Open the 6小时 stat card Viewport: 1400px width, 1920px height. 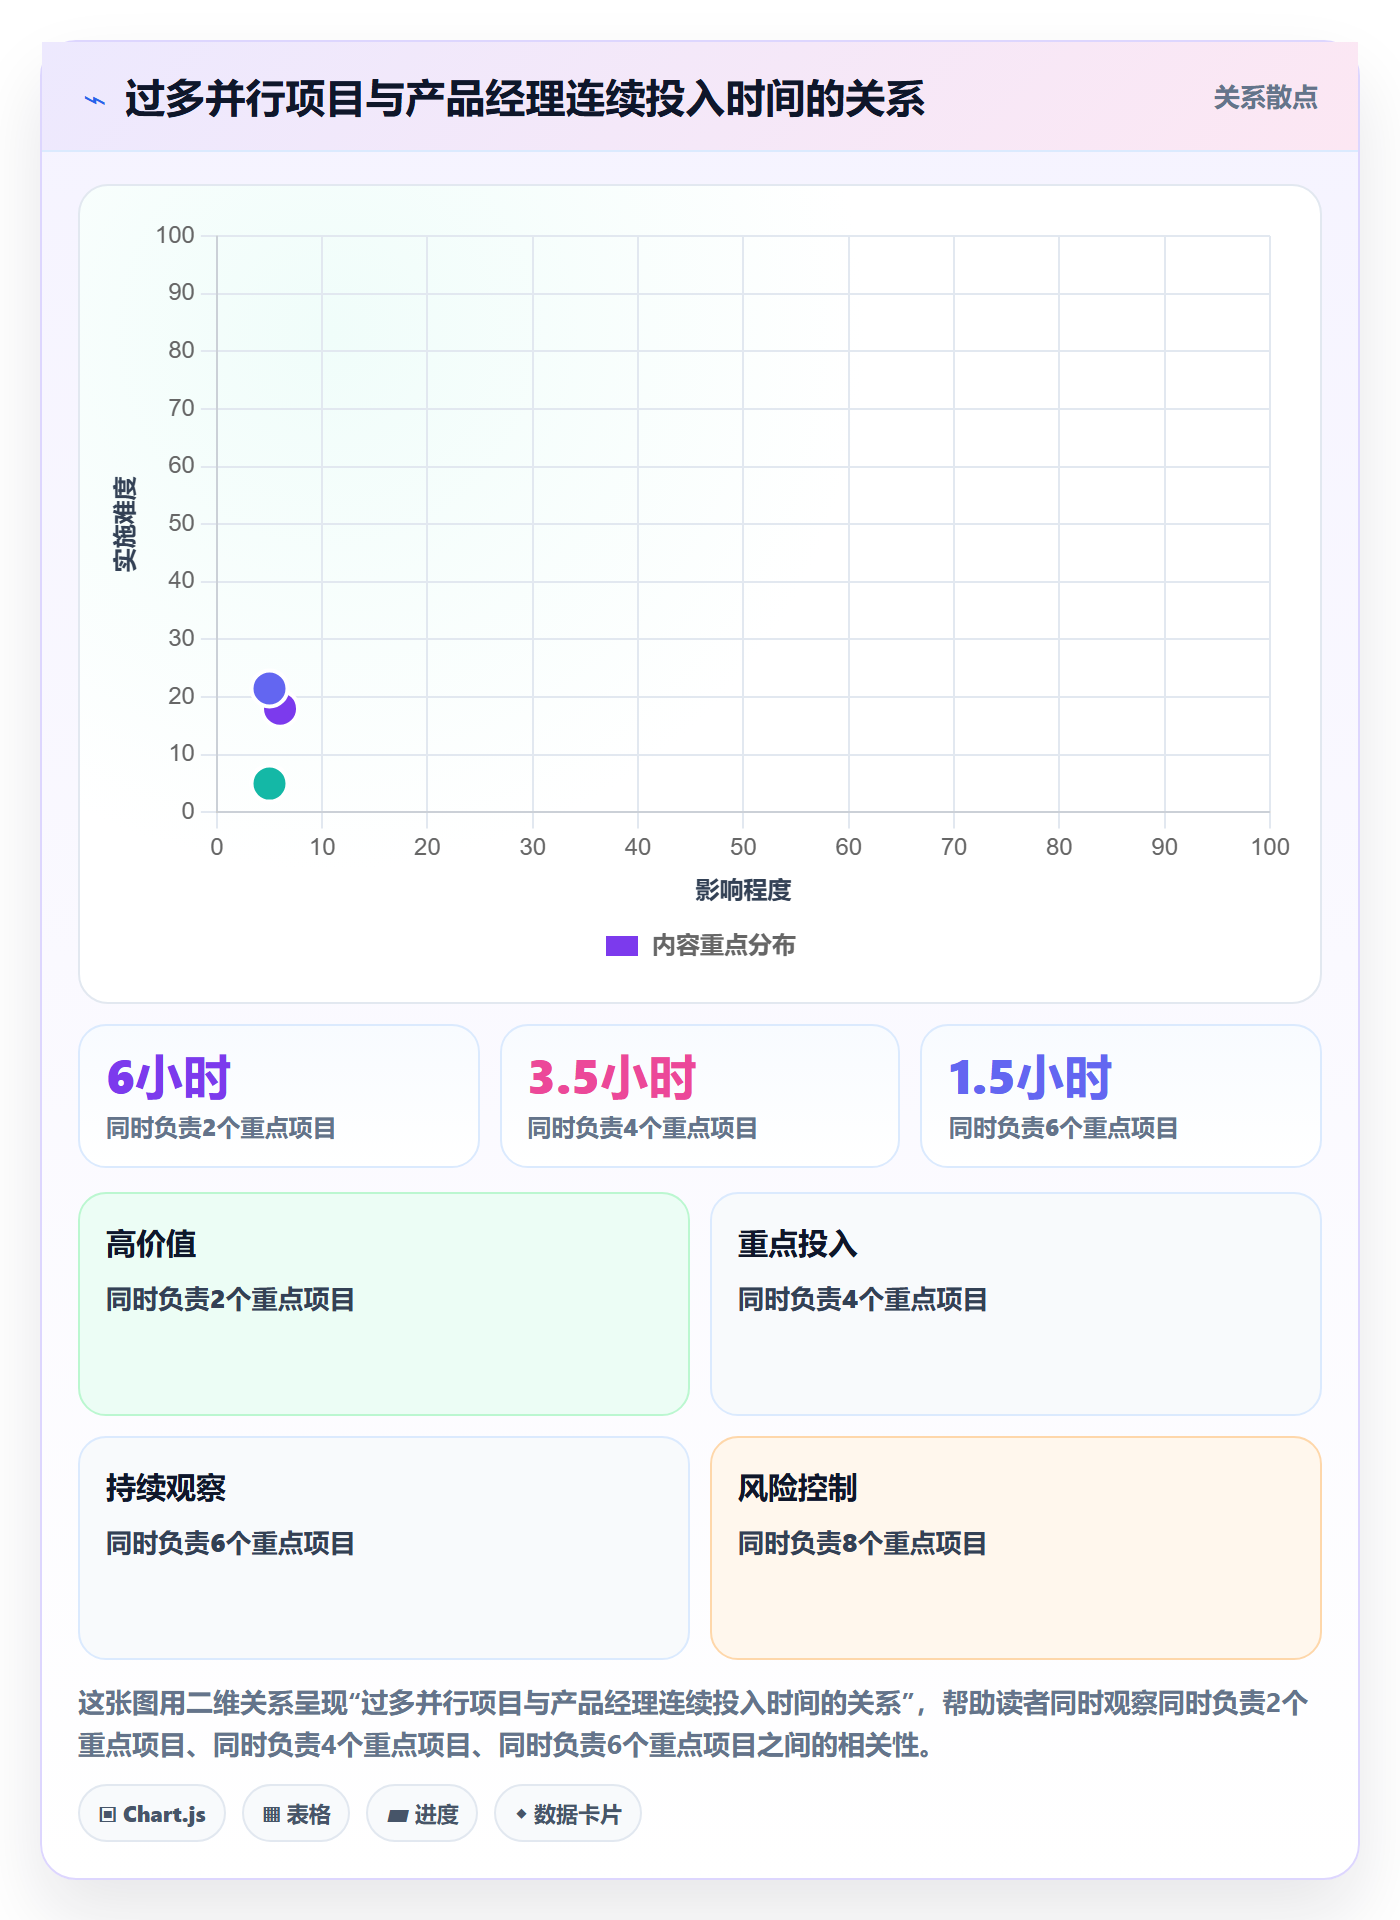[279, 1096]
